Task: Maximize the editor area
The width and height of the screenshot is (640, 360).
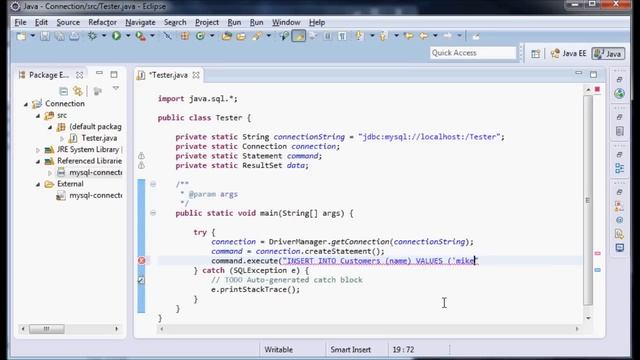Action: click(x=593, y=74)
